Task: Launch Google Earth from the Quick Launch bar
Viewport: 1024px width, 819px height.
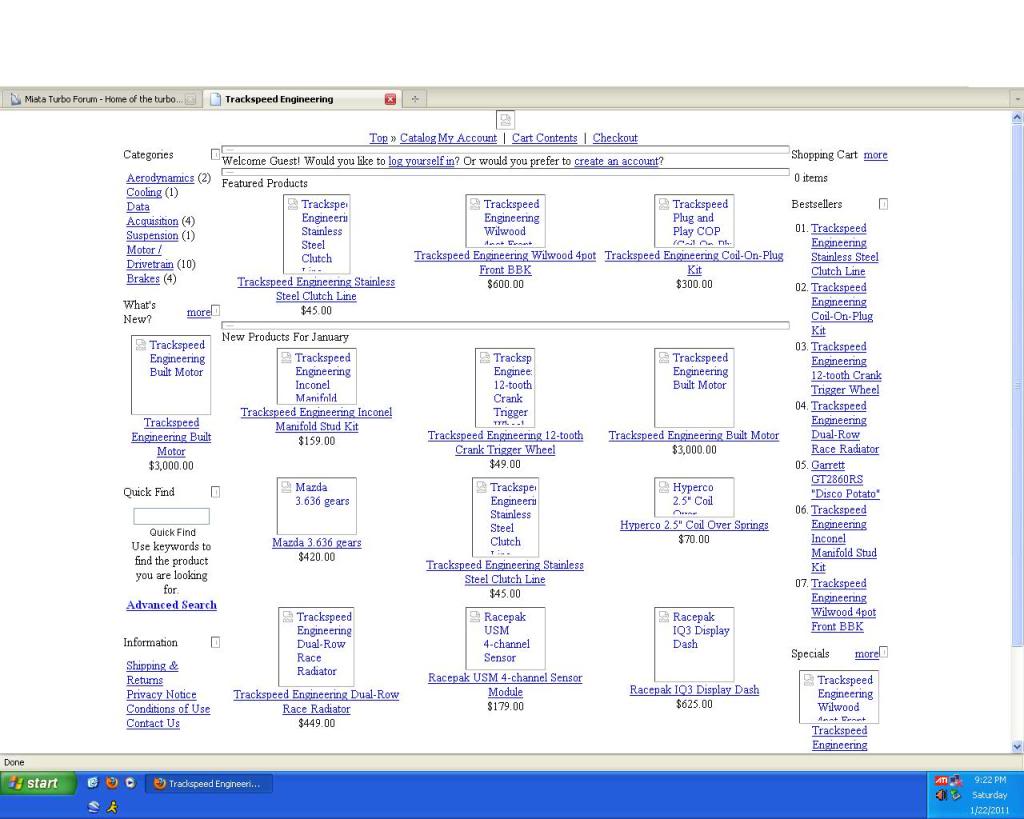Action: (x=93, y=805)
